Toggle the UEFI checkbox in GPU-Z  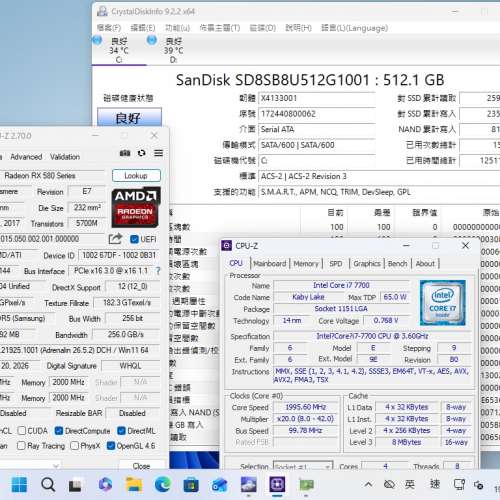point(134,239)
